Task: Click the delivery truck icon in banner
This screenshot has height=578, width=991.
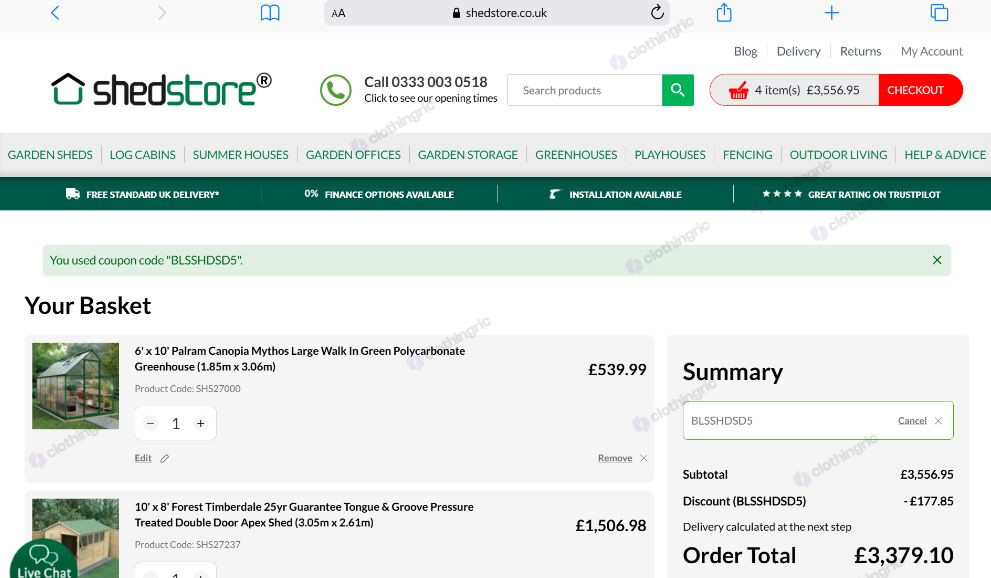Action: click(x=73, y=193)
